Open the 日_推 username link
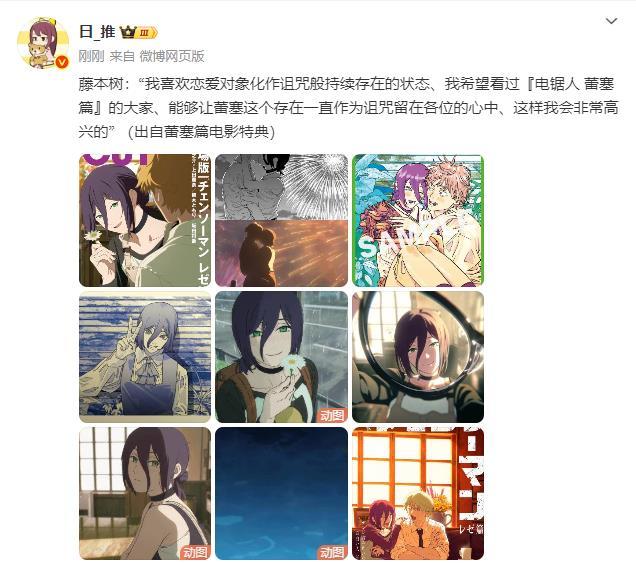This screenshot has width=636, height=563. pyautogui.click(x=97, y=32)
